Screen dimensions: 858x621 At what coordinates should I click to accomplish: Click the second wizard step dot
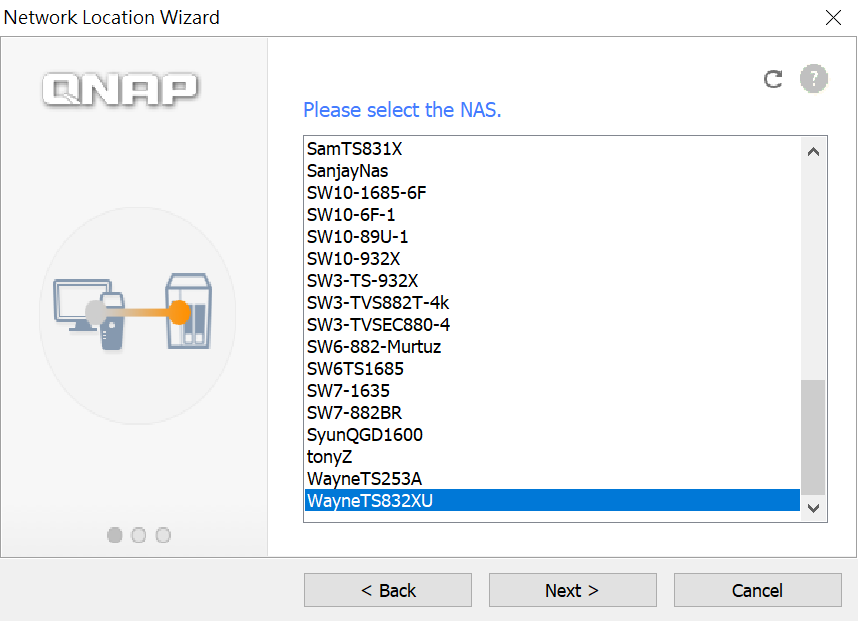[139, 535]
